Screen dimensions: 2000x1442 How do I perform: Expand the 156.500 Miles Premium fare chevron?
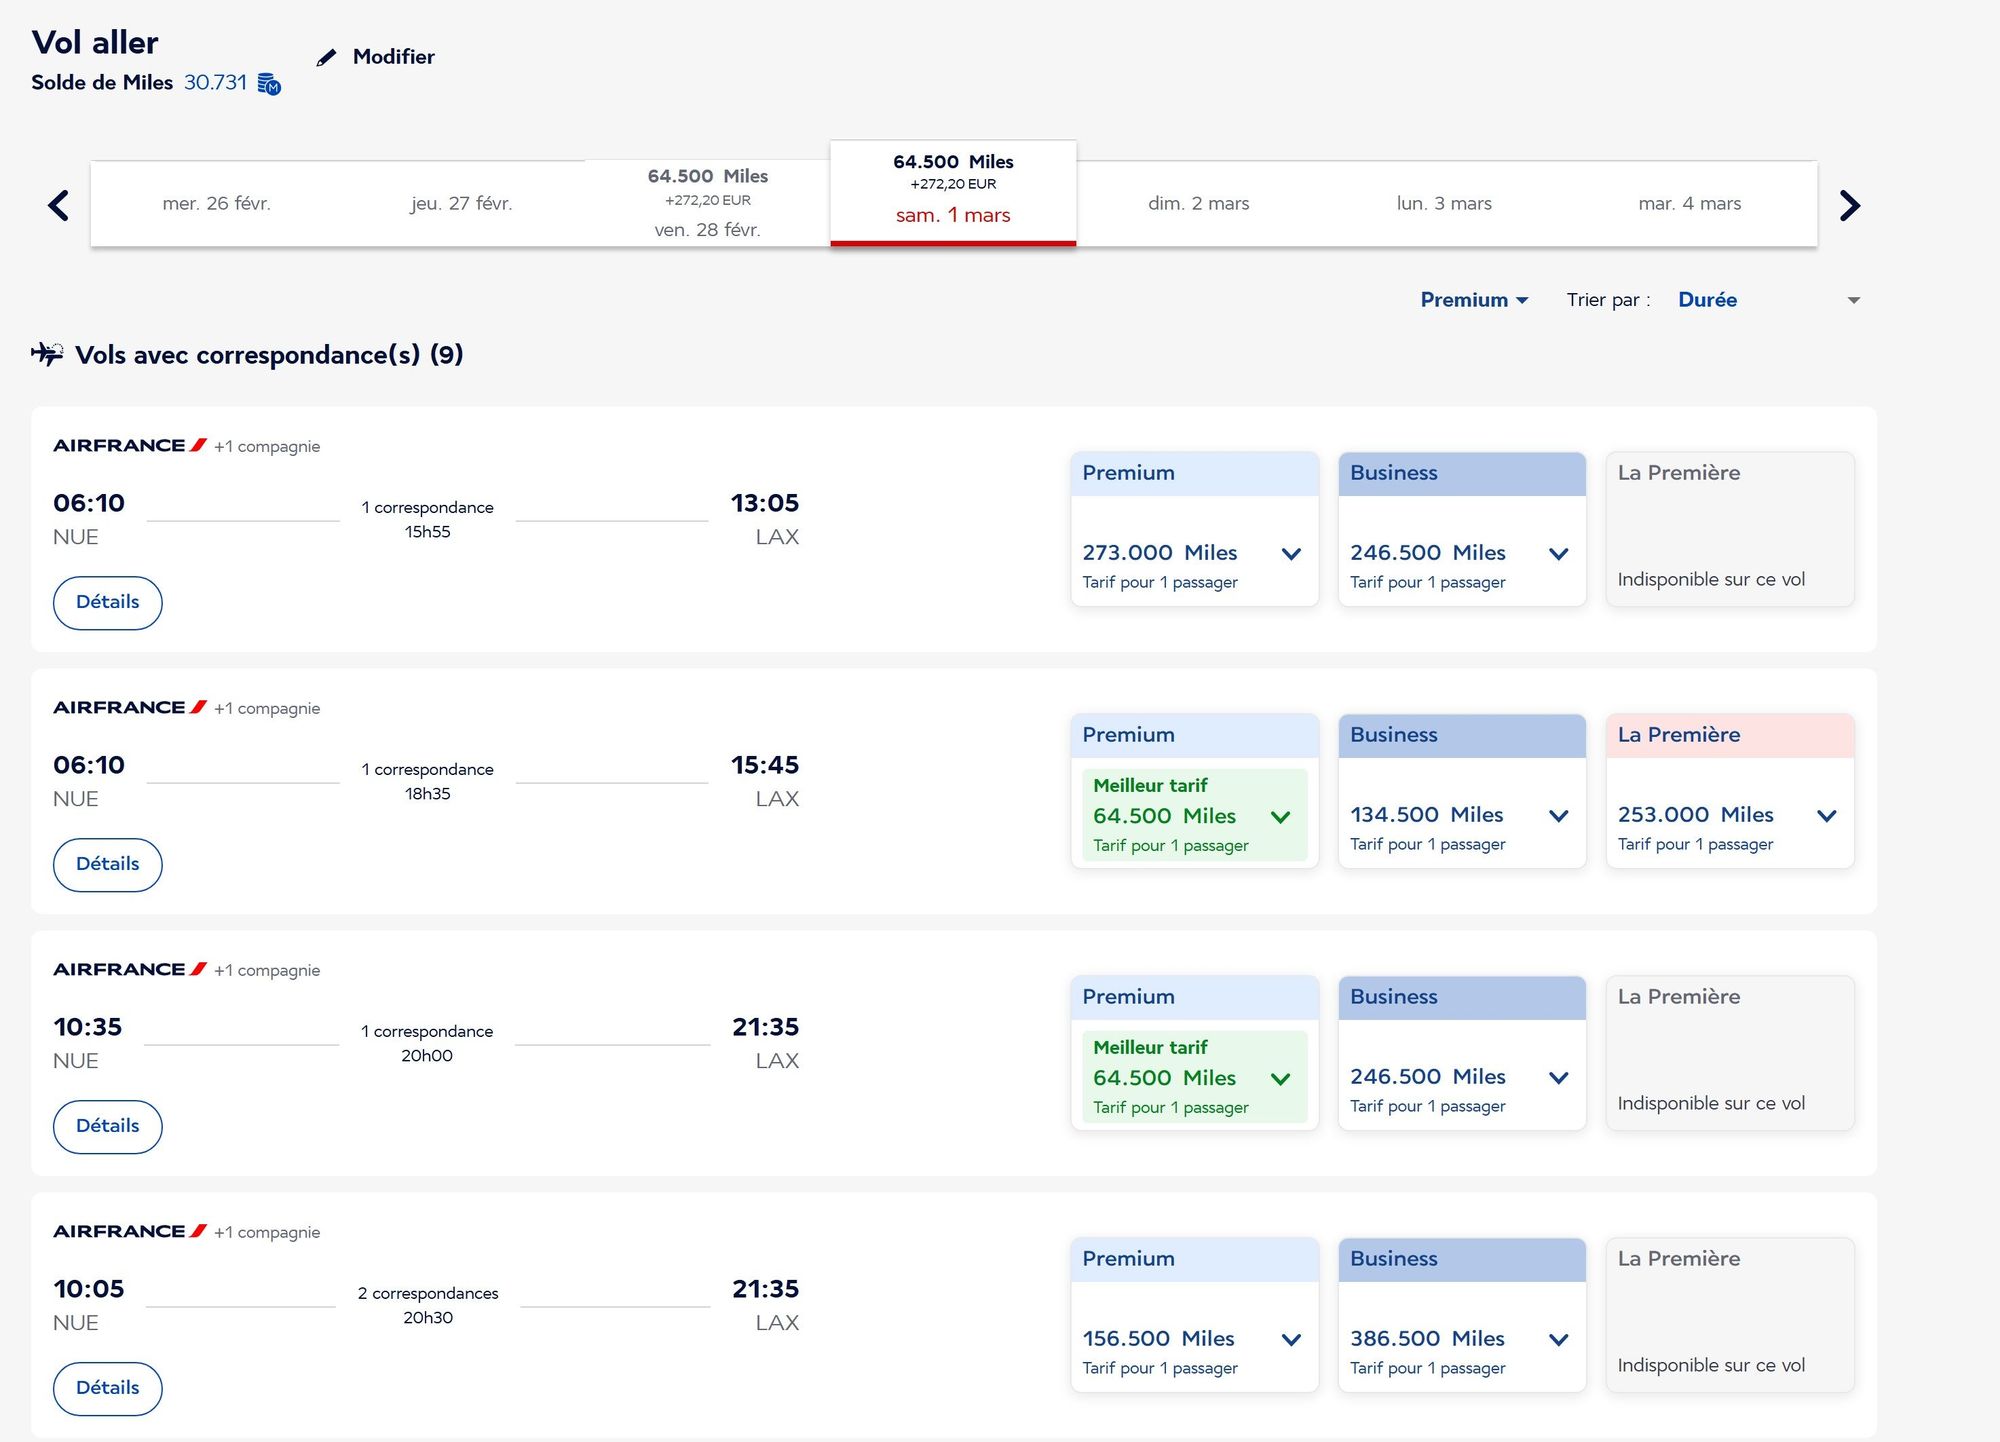coord(1291,1340)
